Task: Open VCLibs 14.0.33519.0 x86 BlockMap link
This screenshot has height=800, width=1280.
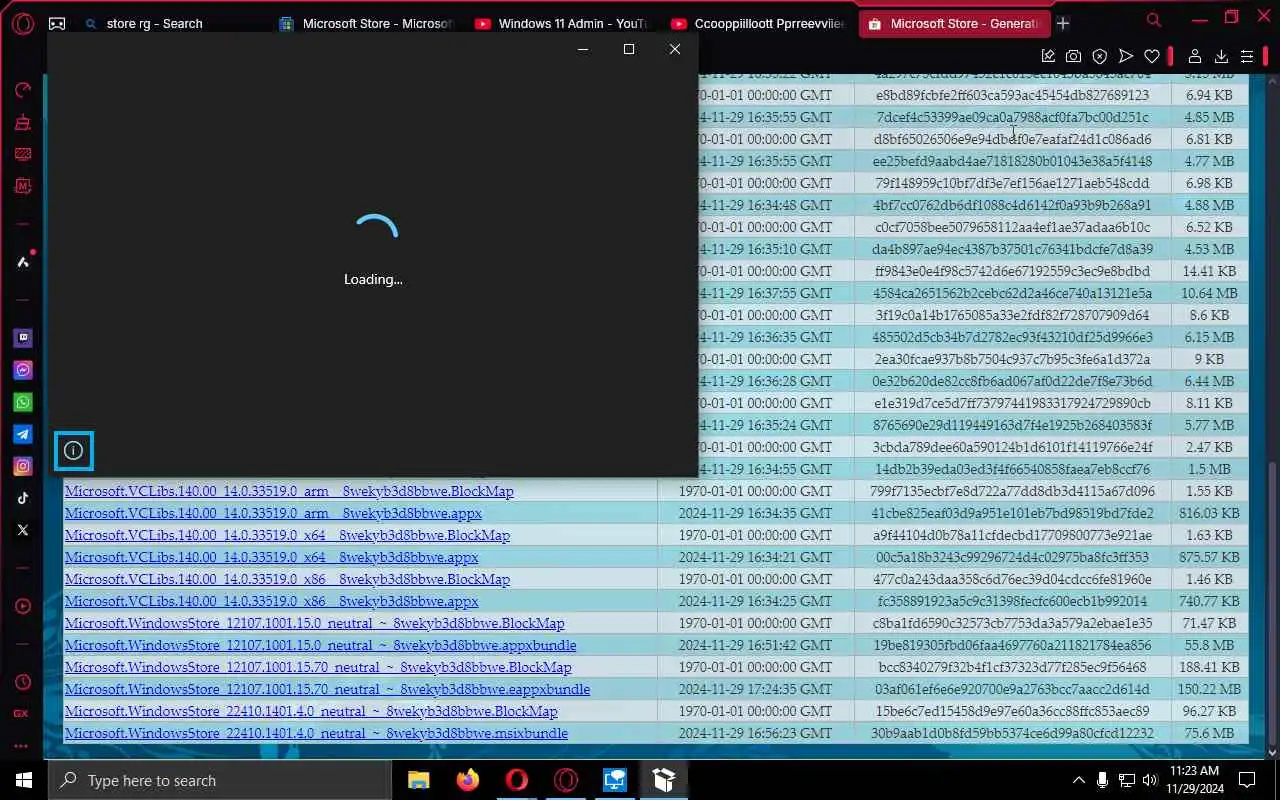Action: 287,579
